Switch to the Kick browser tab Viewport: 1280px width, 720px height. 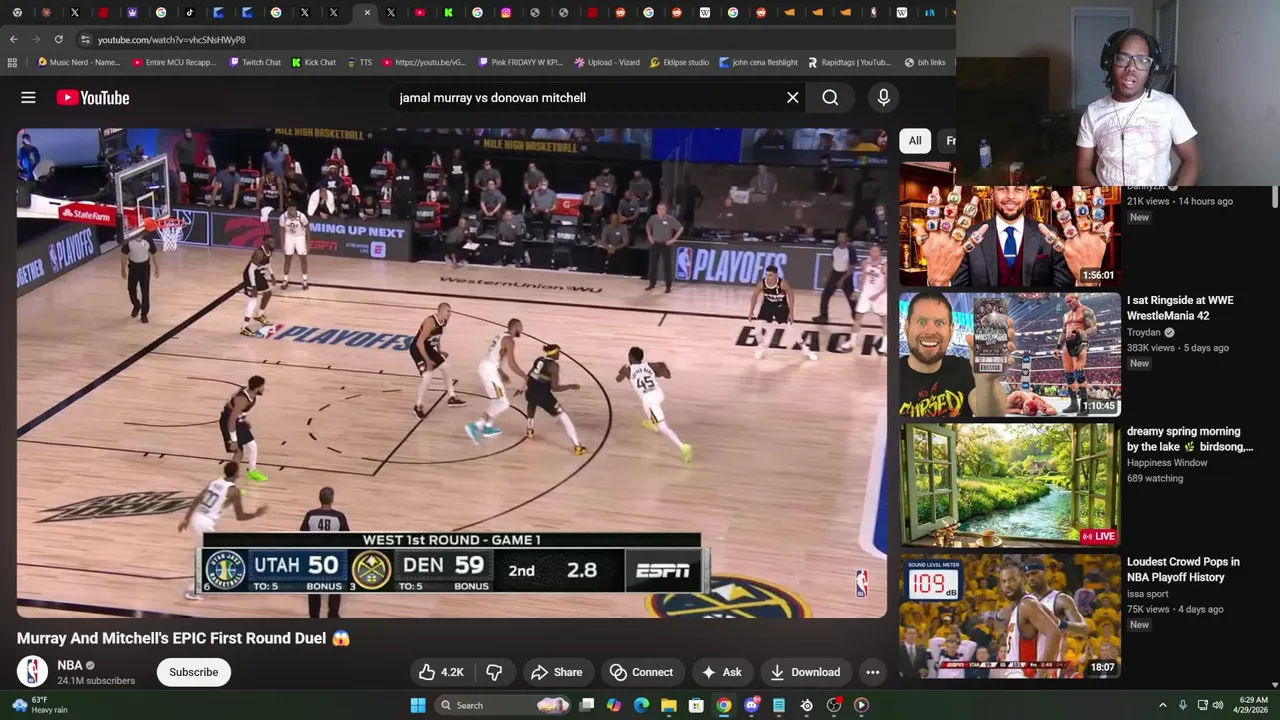tap(448, 13)
